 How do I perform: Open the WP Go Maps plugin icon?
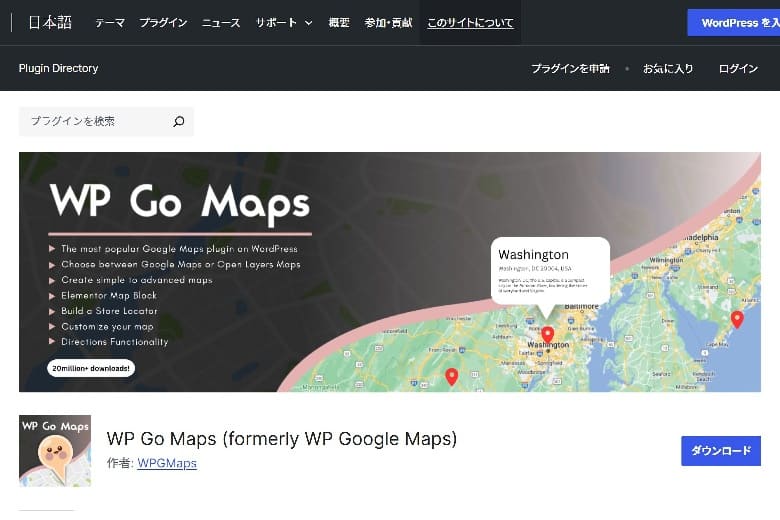55,450
